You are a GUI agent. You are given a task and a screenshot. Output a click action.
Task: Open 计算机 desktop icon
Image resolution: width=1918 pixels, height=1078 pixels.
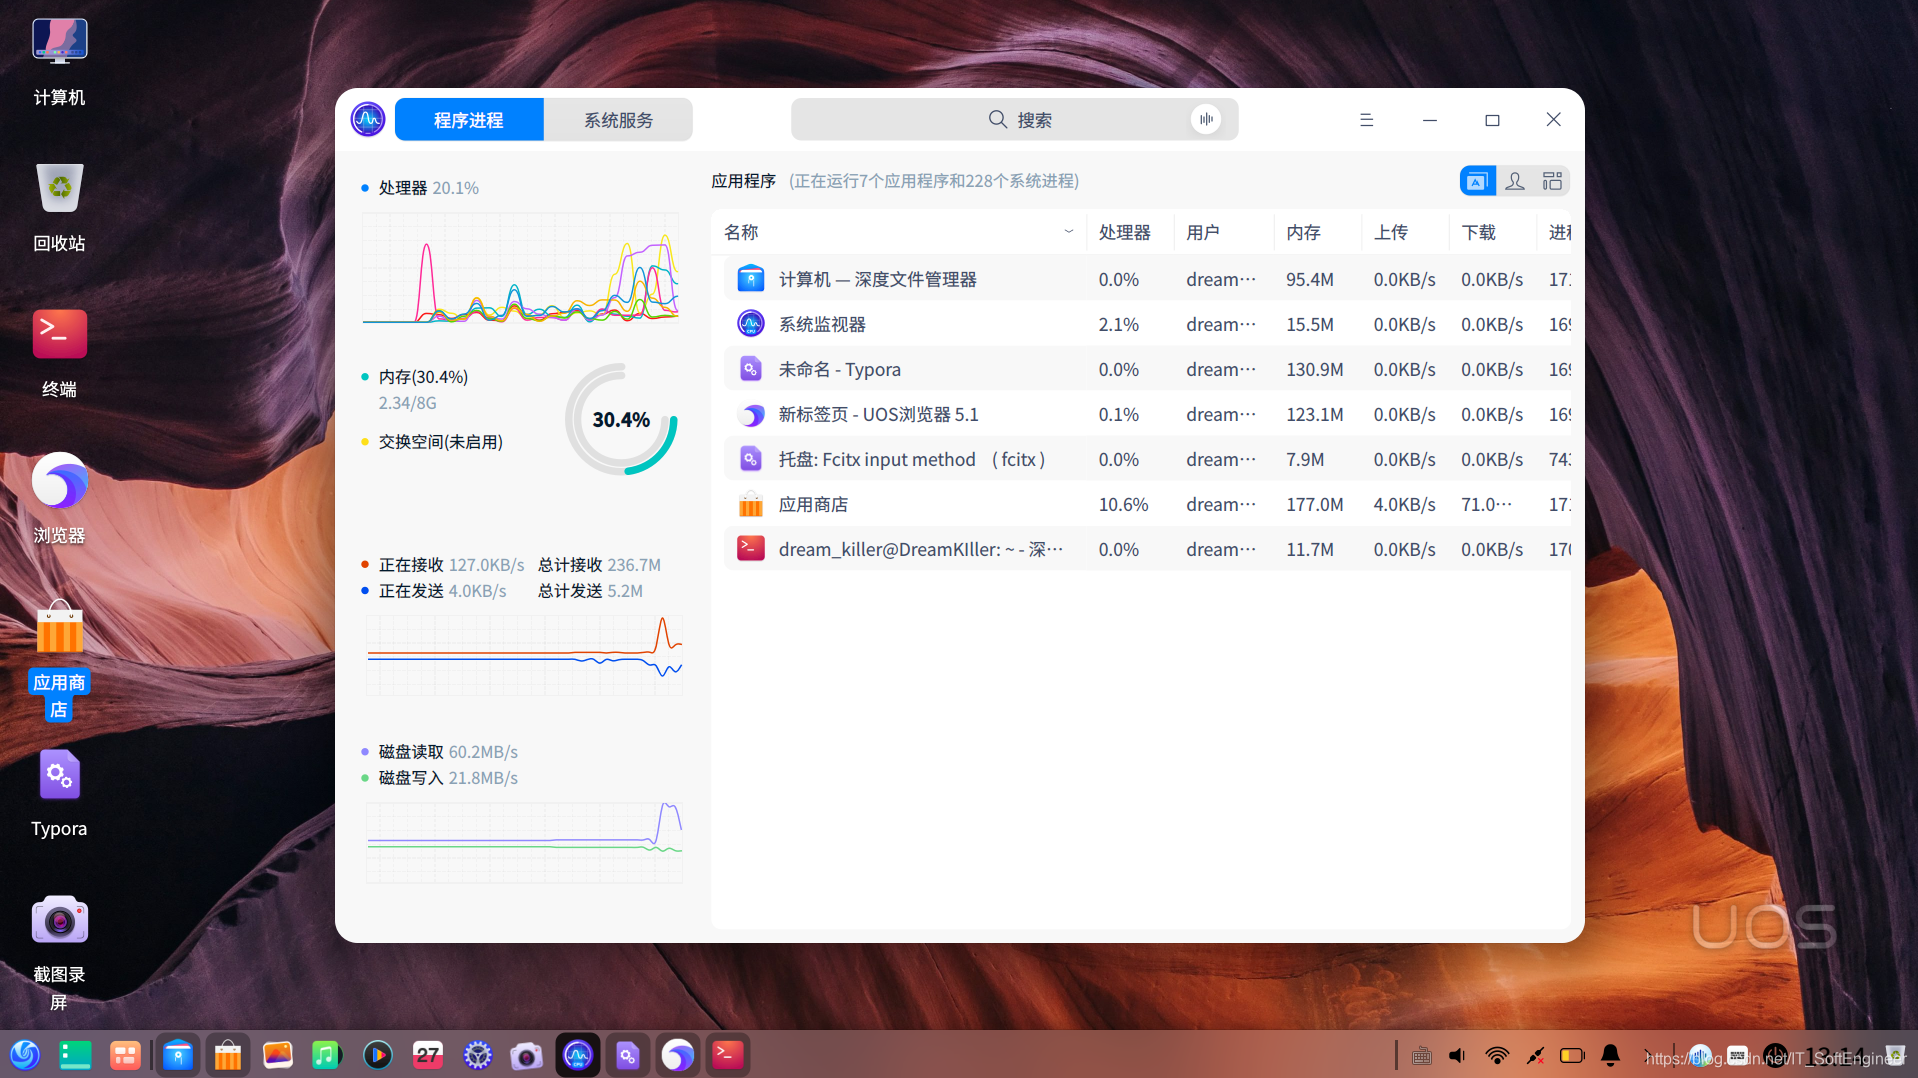point(59,62)
